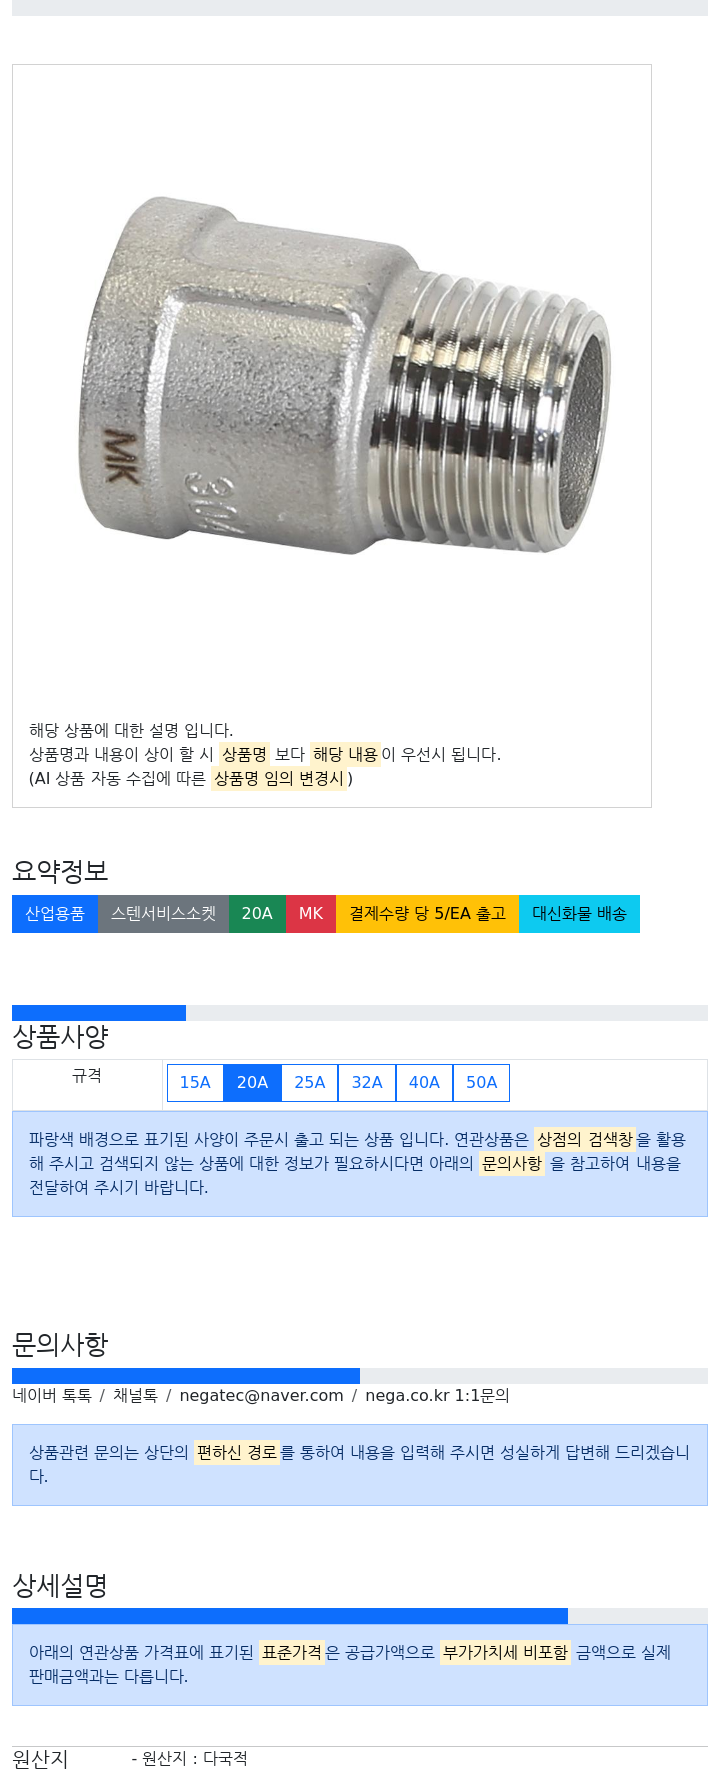Click the green 20A summary tag

tap(257, 914)
